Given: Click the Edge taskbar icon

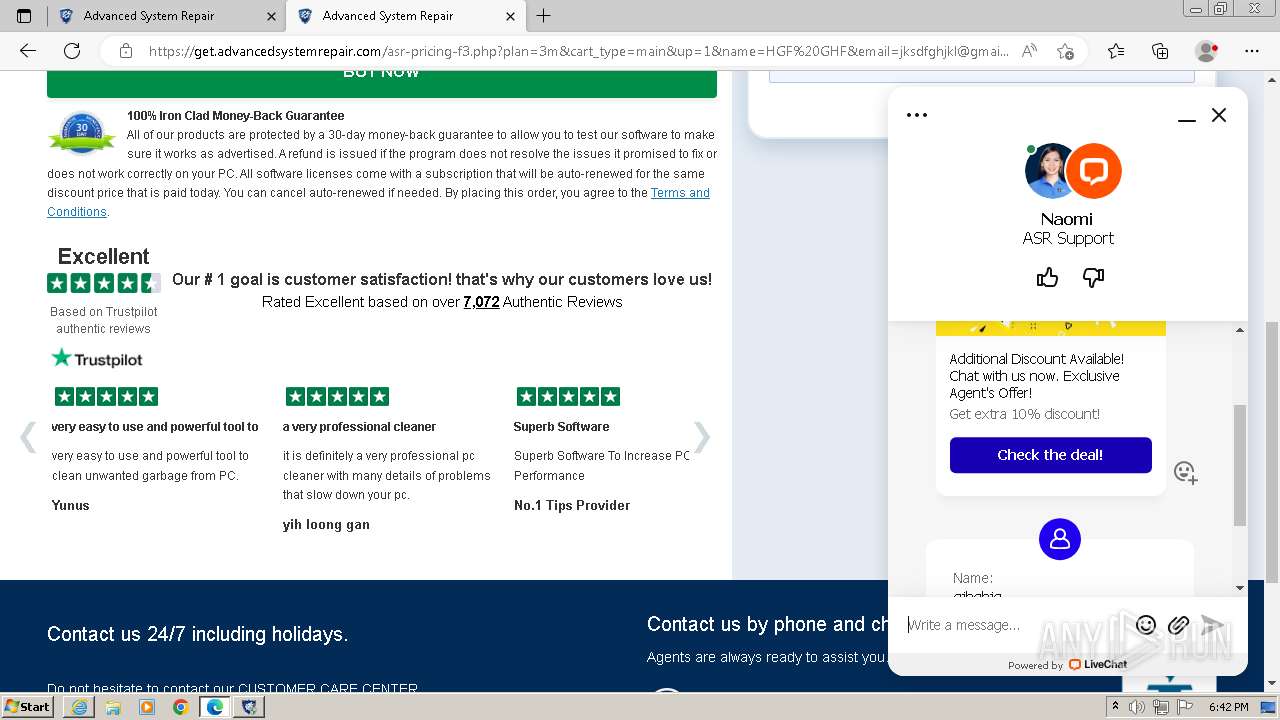Looking at the screenshot, I should [214, 707].
